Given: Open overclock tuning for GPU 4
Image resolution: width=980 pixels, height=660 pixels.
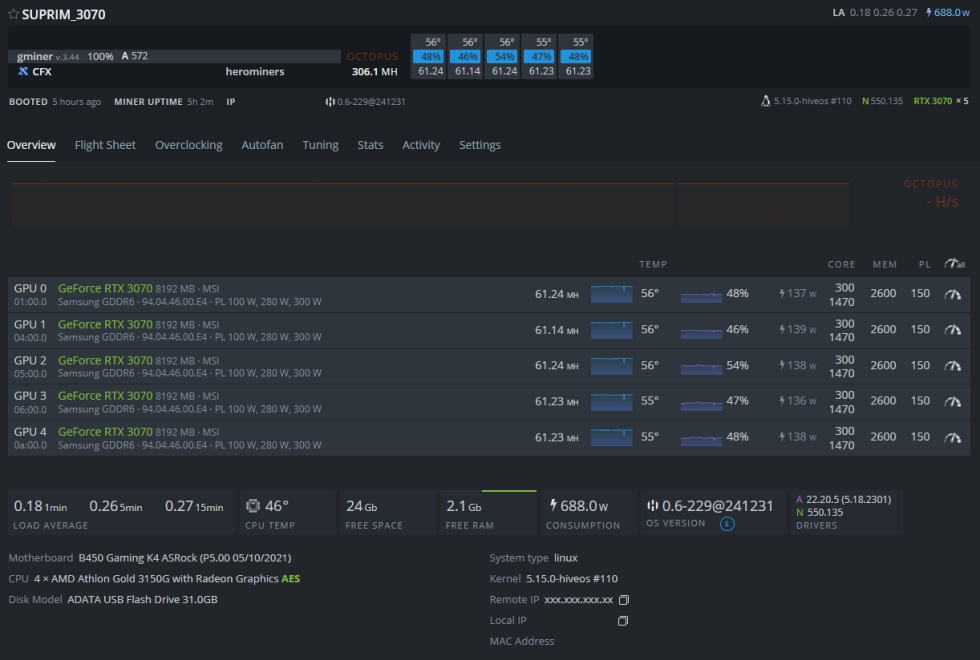Looking at the screenshot, I should [x=952, y=438].
